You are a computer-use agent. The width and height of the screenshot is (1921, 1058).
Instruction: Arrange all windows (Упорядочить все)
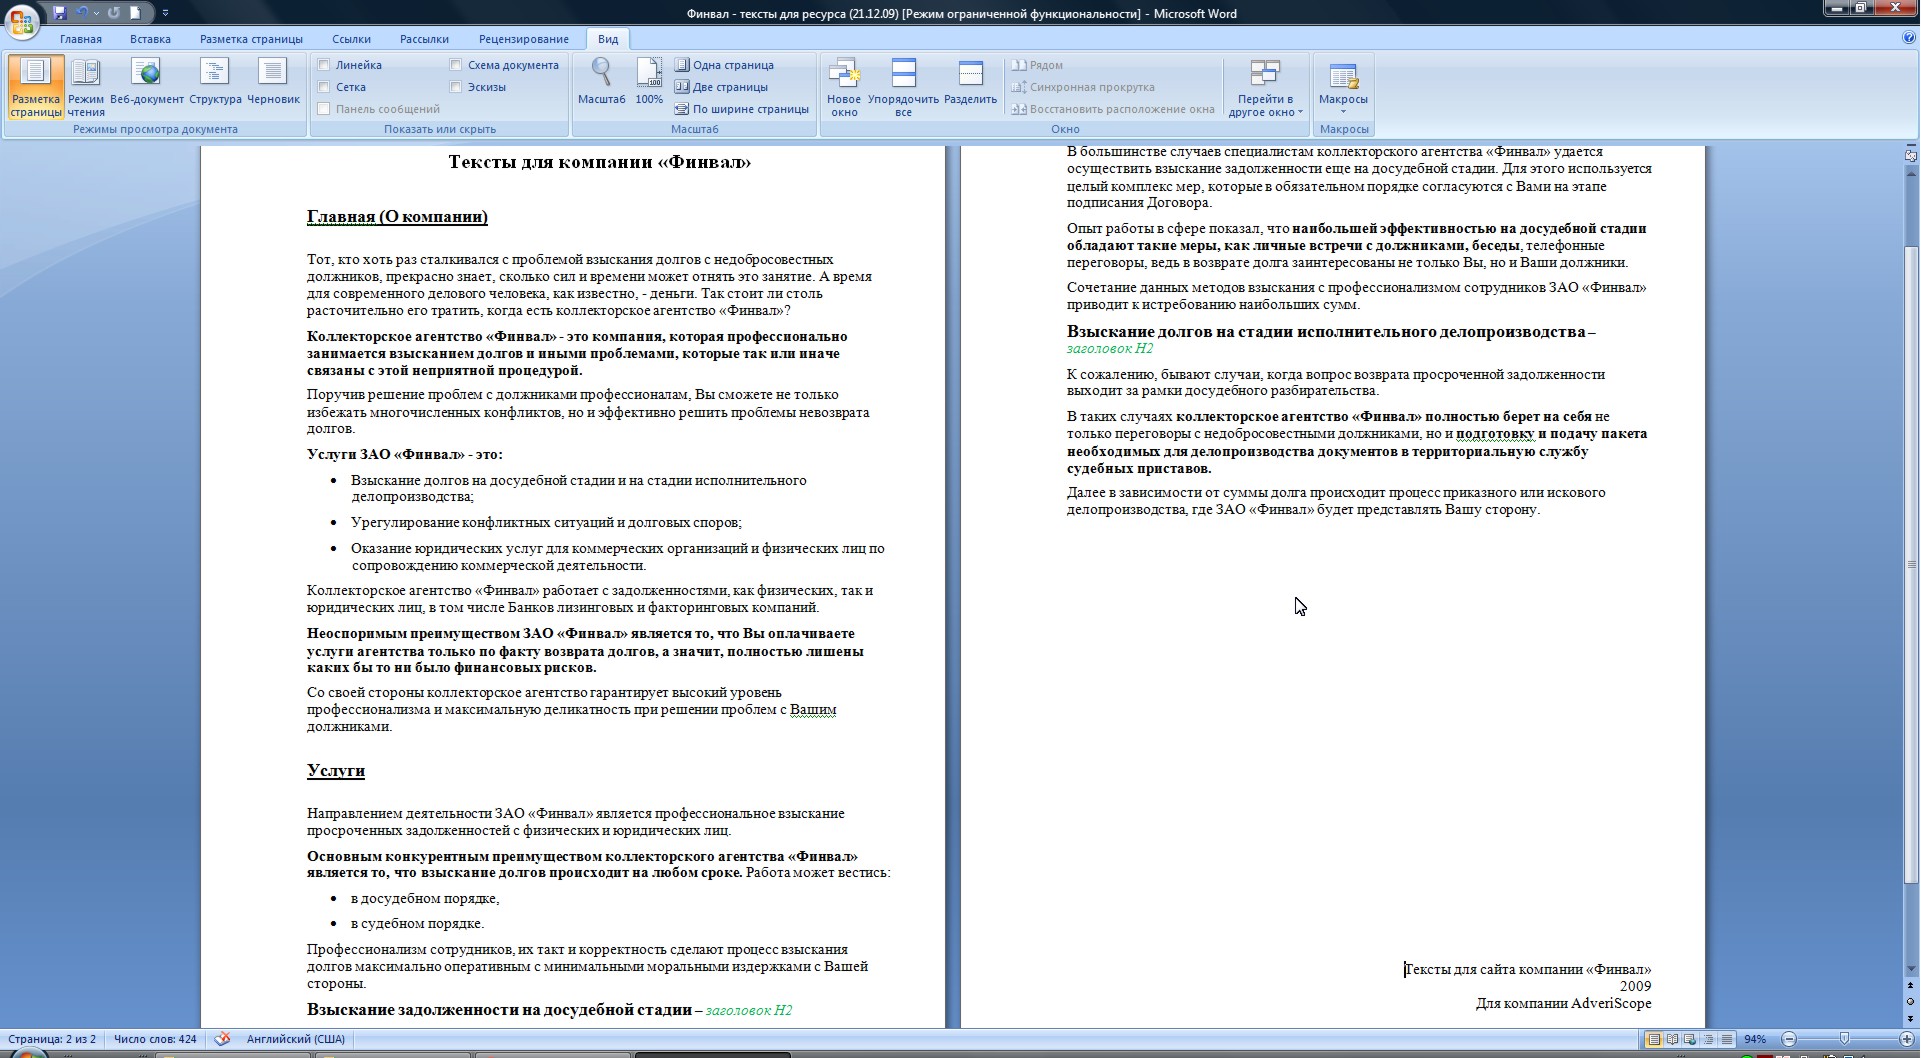(903, 86)
